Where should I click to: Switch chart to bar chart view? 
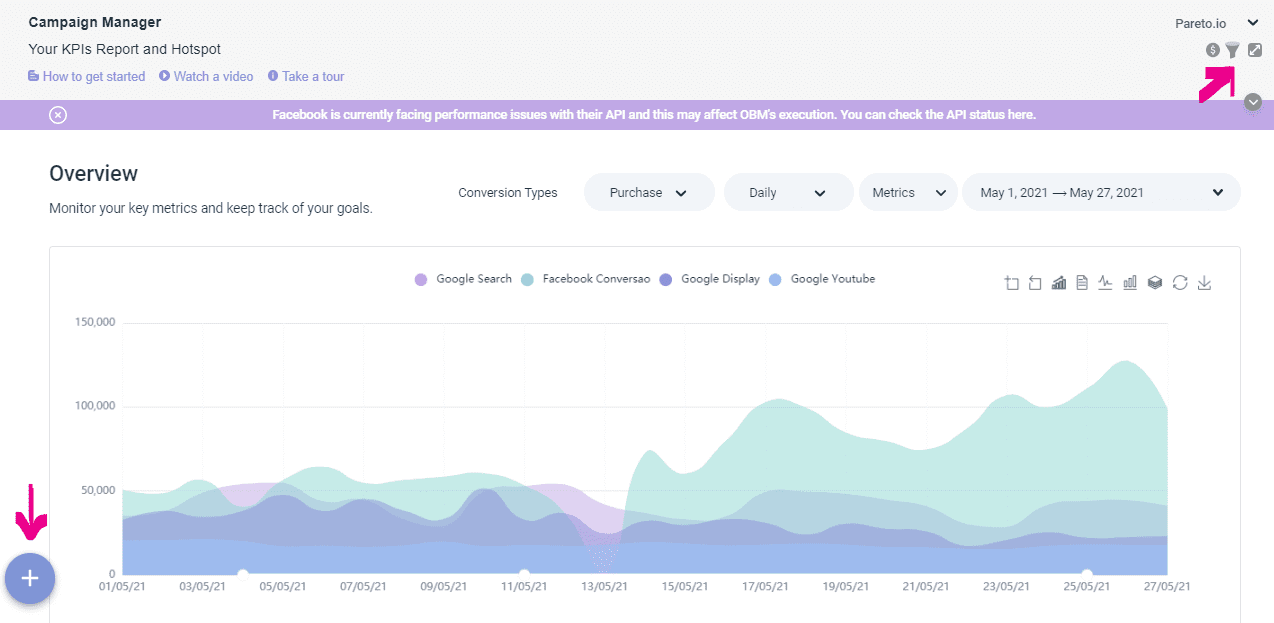point(1130,283)
